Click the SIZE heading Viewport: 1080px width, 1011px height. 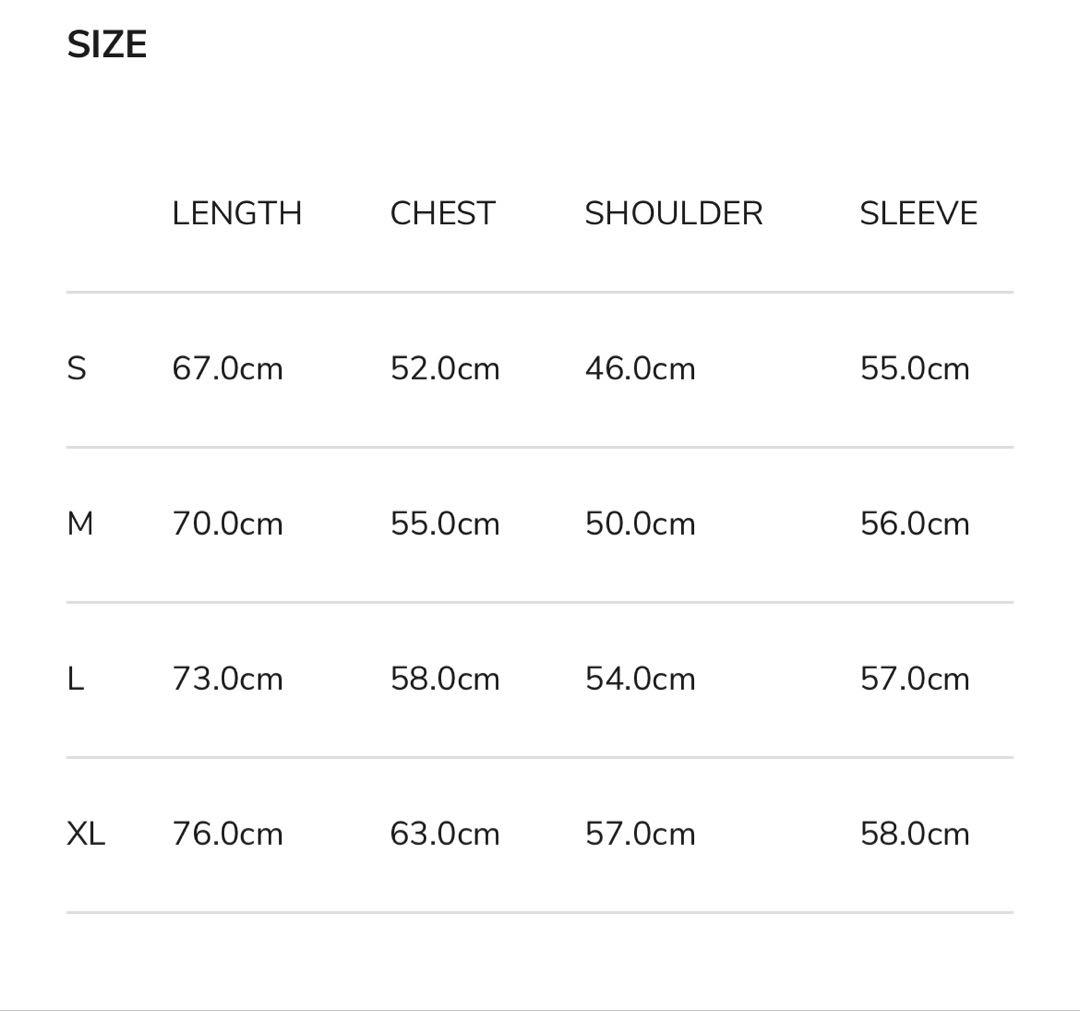click(x=107, y=45)
